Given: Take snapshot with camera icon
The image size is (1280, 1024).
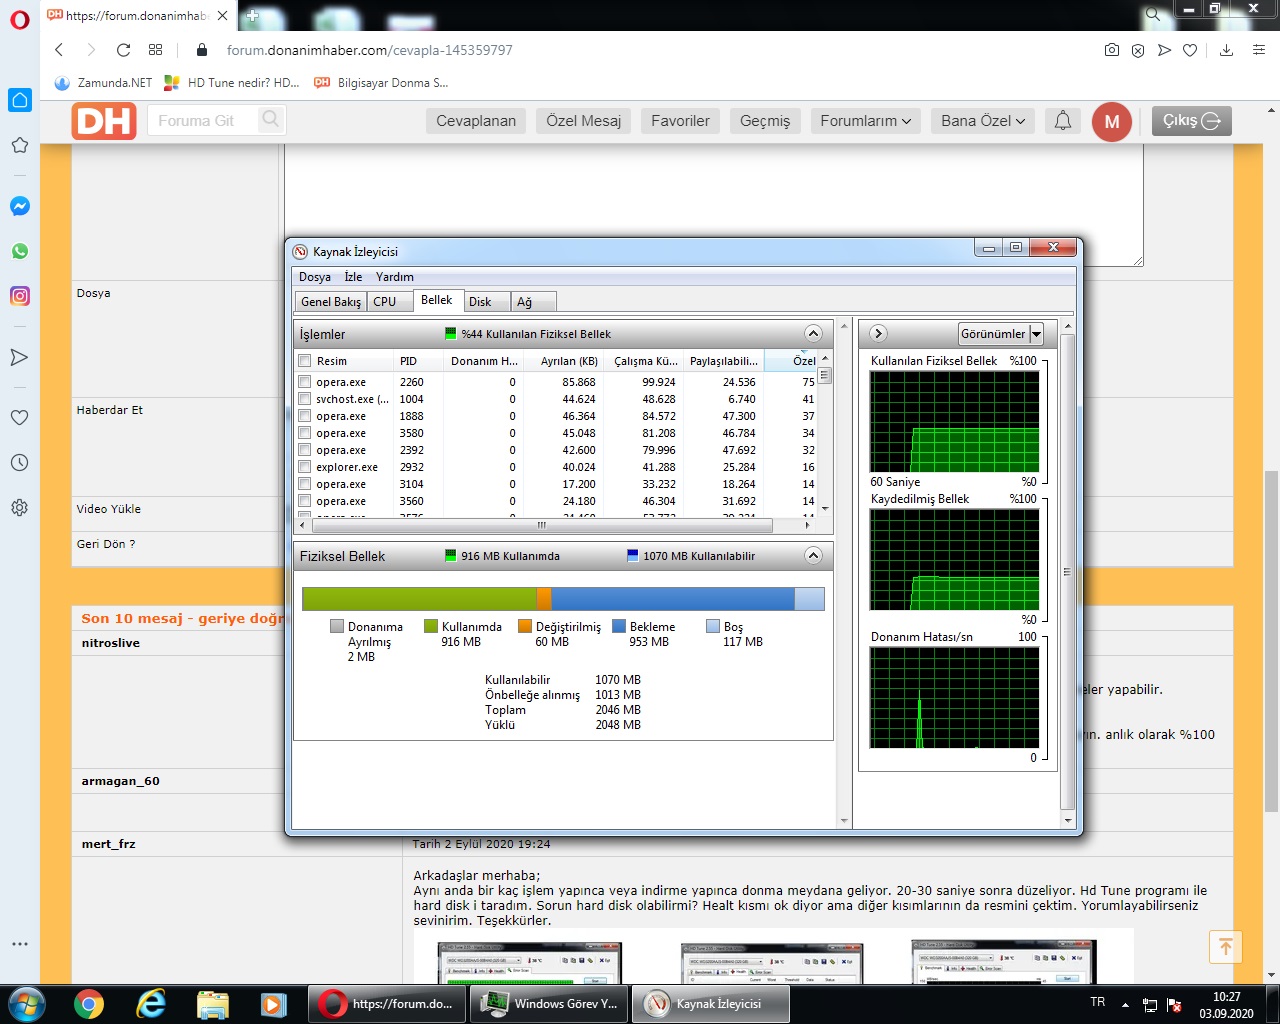Looking at the screenshot, I should pos(1111,50).
